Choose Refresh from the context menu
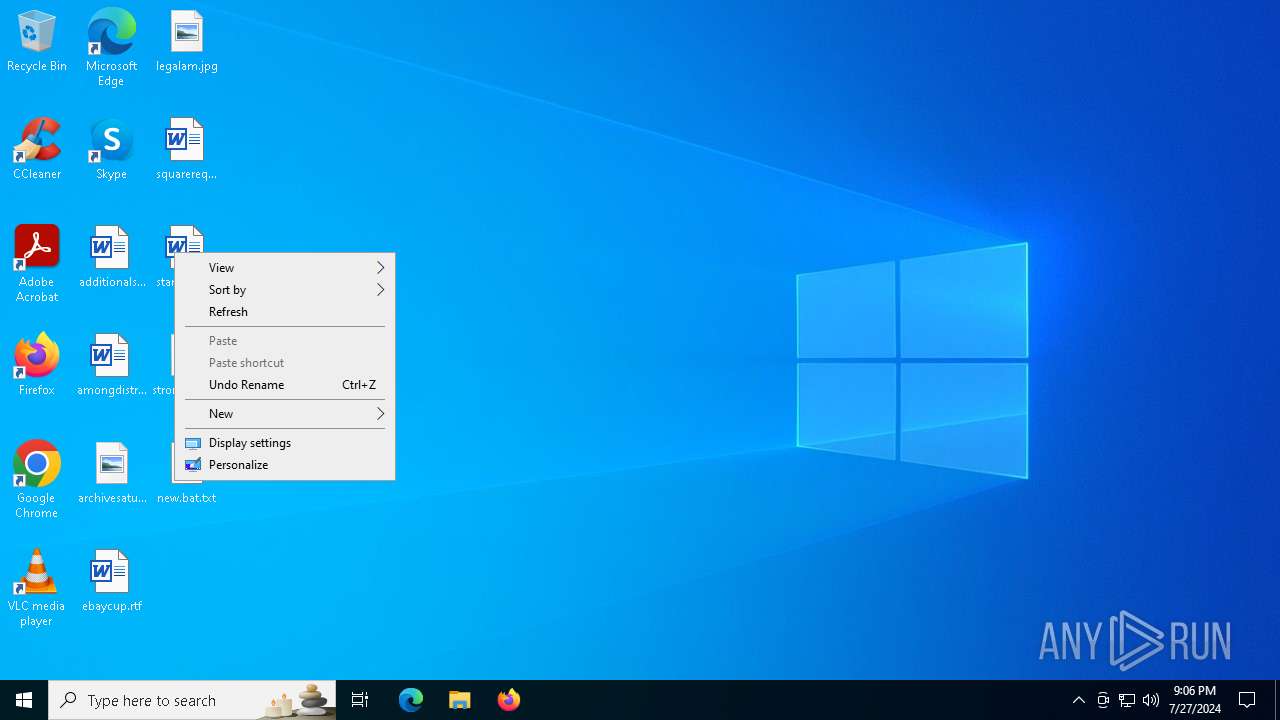1280x720 pixels. pyautogui.click(x=285, y=312)
